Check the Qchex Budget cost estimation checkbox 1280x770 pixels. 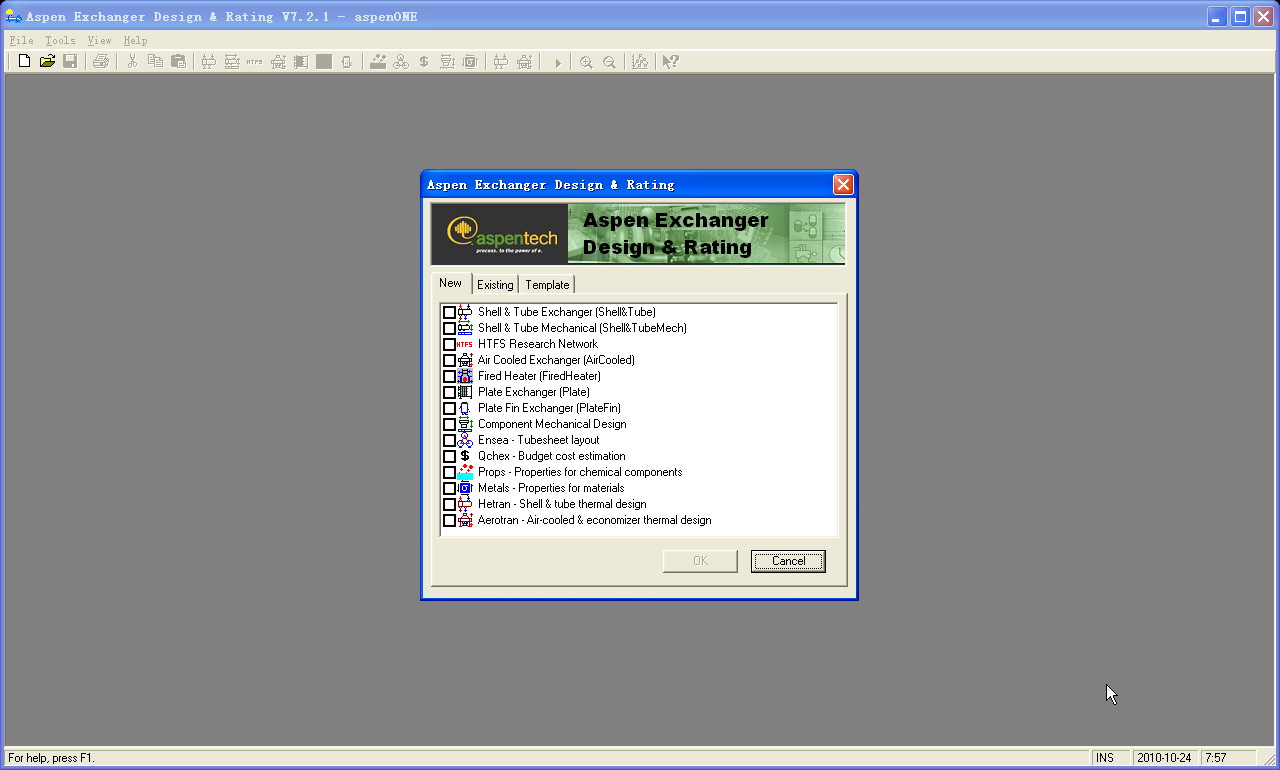click(449, 456)
